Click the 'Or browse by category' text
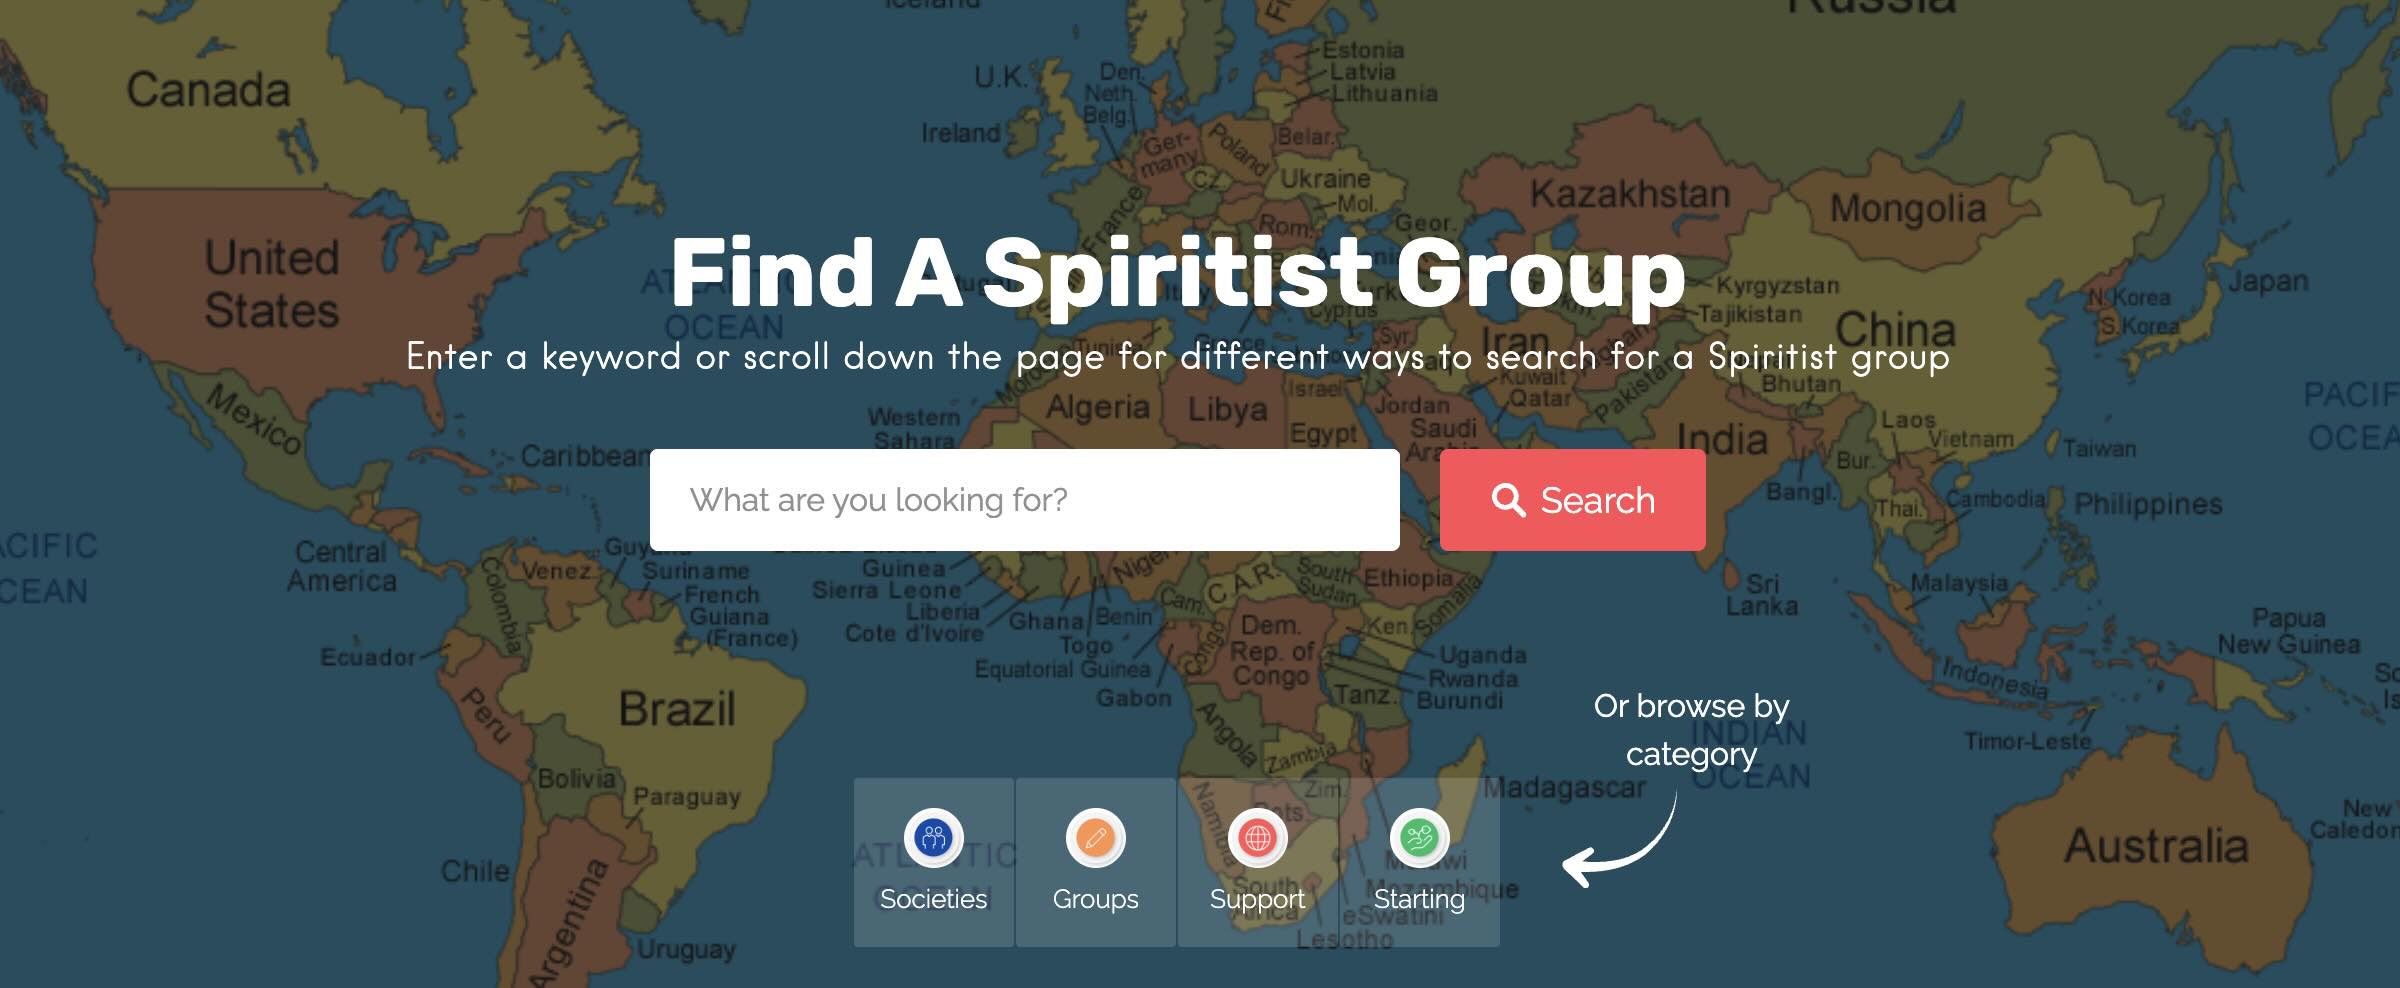Image resolution: width=2400 pixels, height=988 pixels. tap(1691, 730)
